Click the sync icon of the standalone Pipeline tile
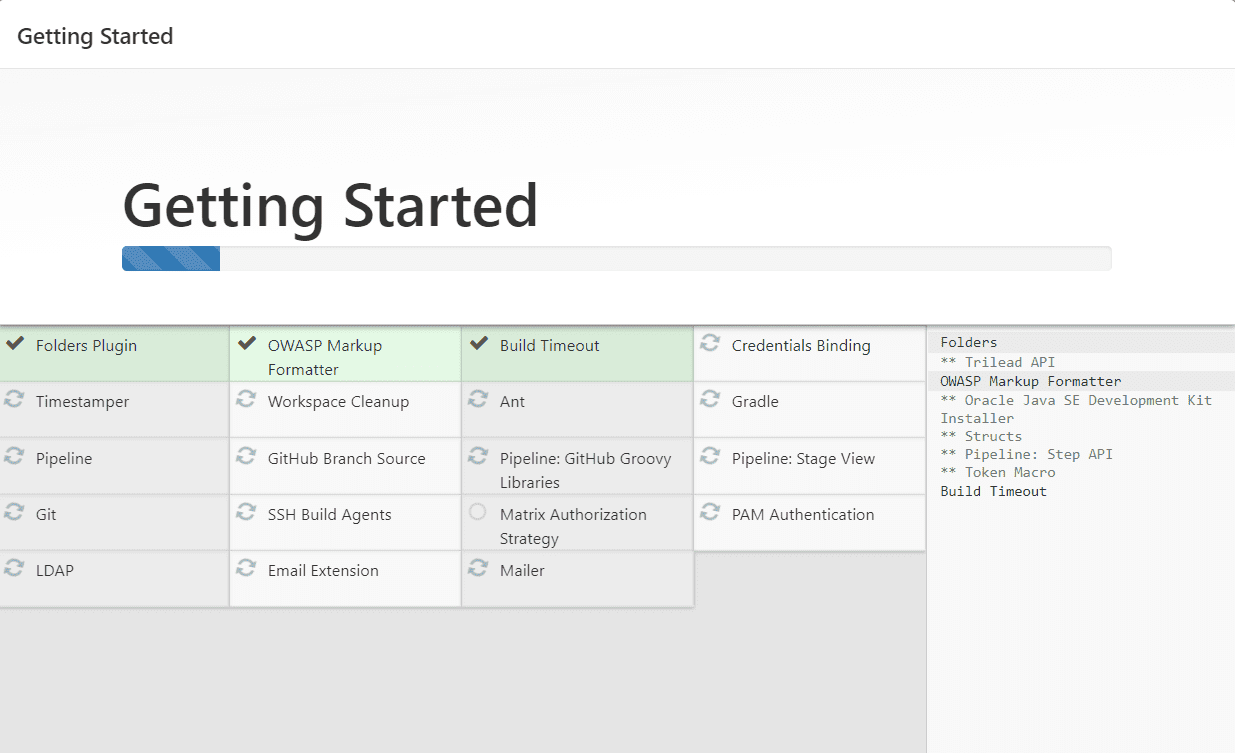The image size is (1235, 753). [14, 456]
